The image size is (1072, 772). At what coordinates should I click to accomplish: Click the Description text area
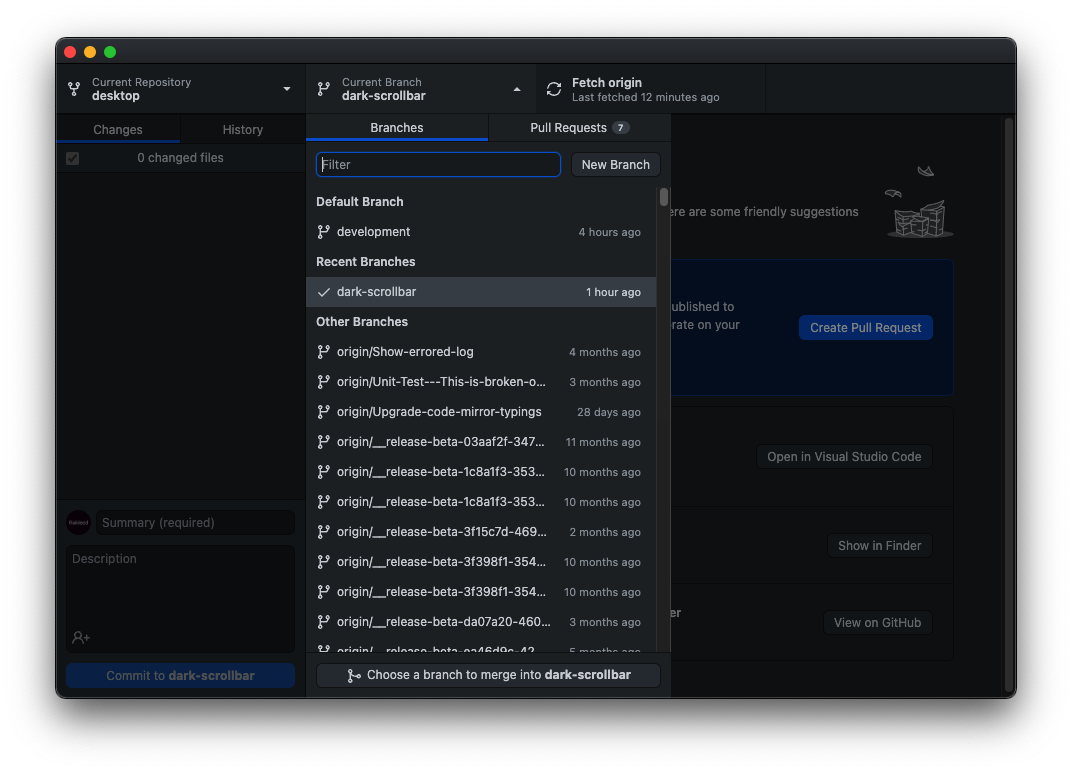[x=180, y=598]
